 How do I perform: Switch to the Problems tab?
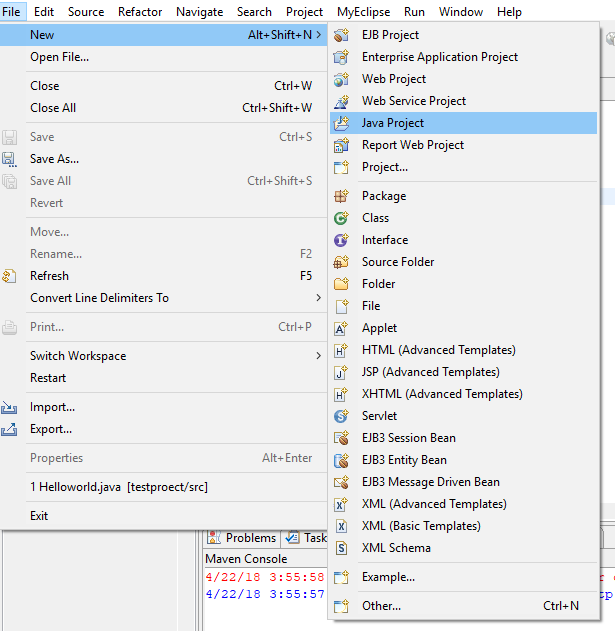tap(242, 538)
